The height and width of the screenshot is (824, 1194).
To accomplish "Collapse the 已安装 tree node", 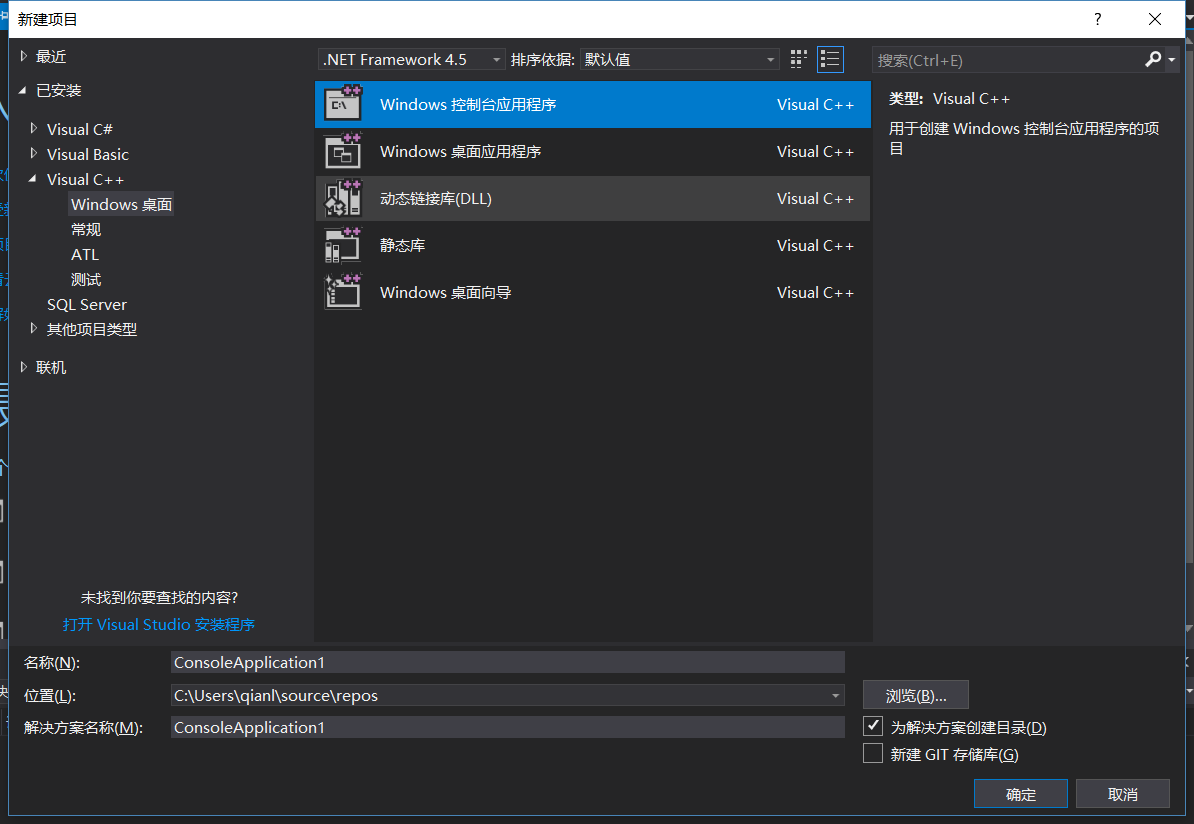I will pos(23,91).
